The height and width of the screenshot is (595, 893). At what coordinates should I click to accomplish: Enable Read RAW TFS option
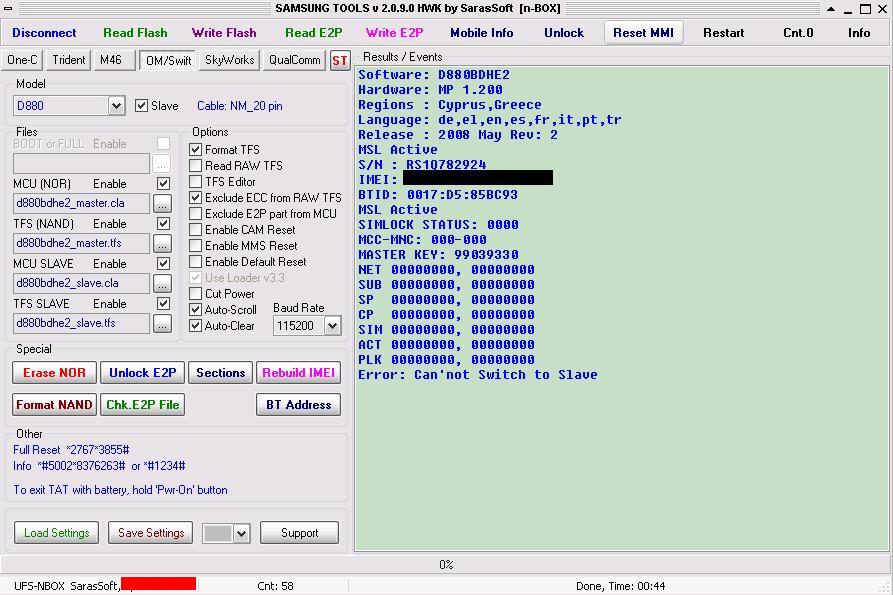195,166
